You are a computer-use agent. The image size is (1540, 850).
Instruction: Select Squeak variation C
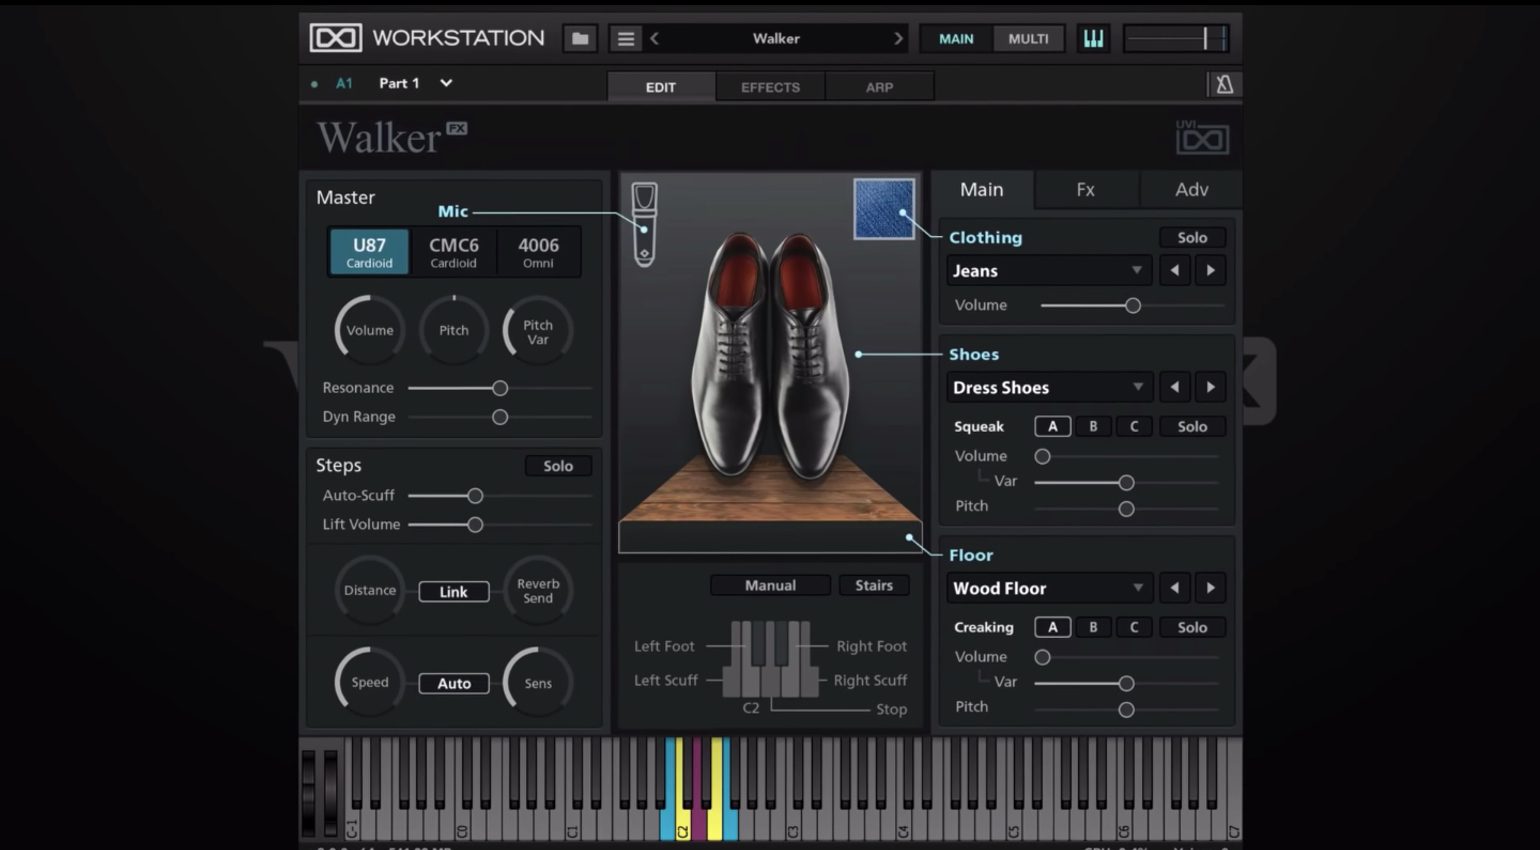[x=1134, y=426]
